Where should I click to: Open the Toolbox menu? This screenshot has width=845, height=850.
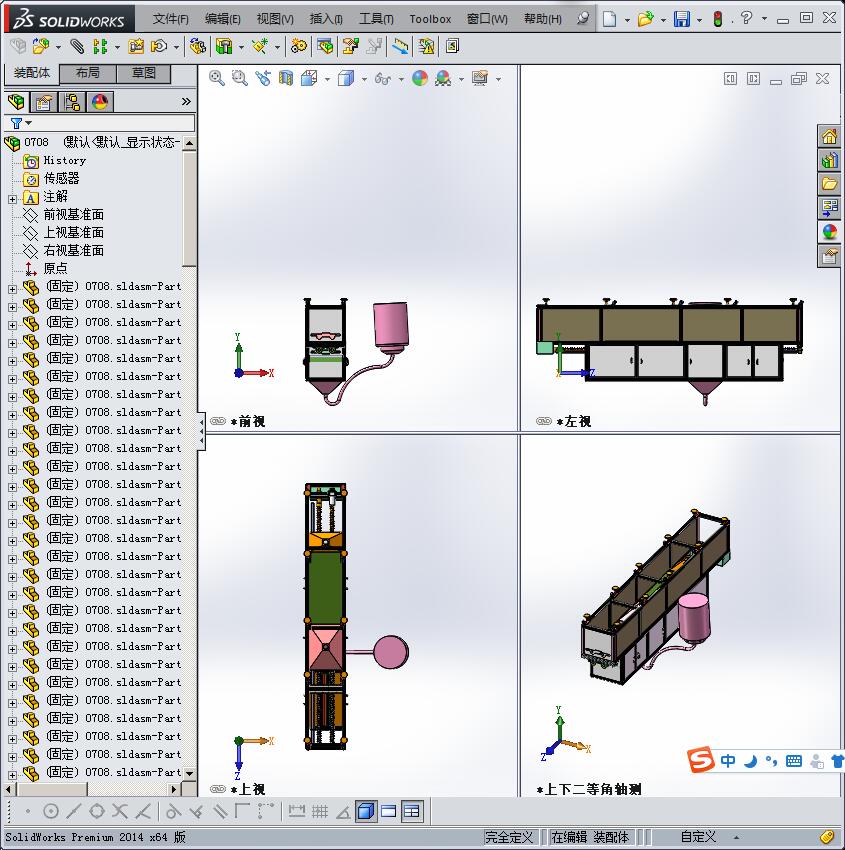430,19
